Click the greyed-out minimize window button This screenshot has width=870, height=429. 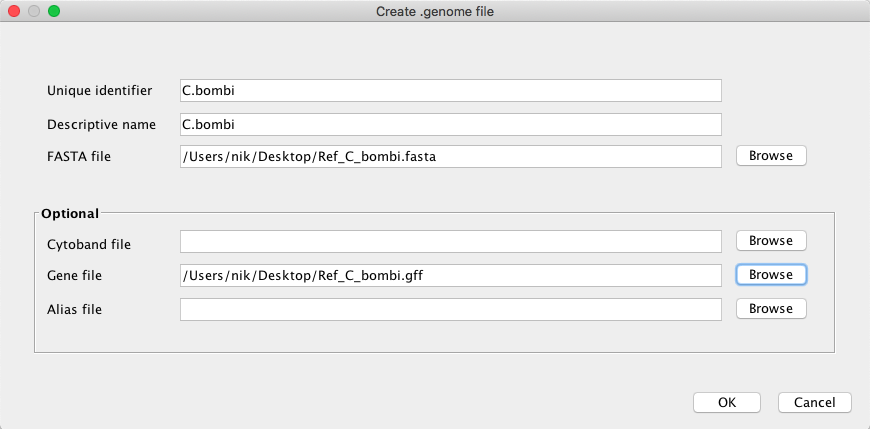point(34,11)
